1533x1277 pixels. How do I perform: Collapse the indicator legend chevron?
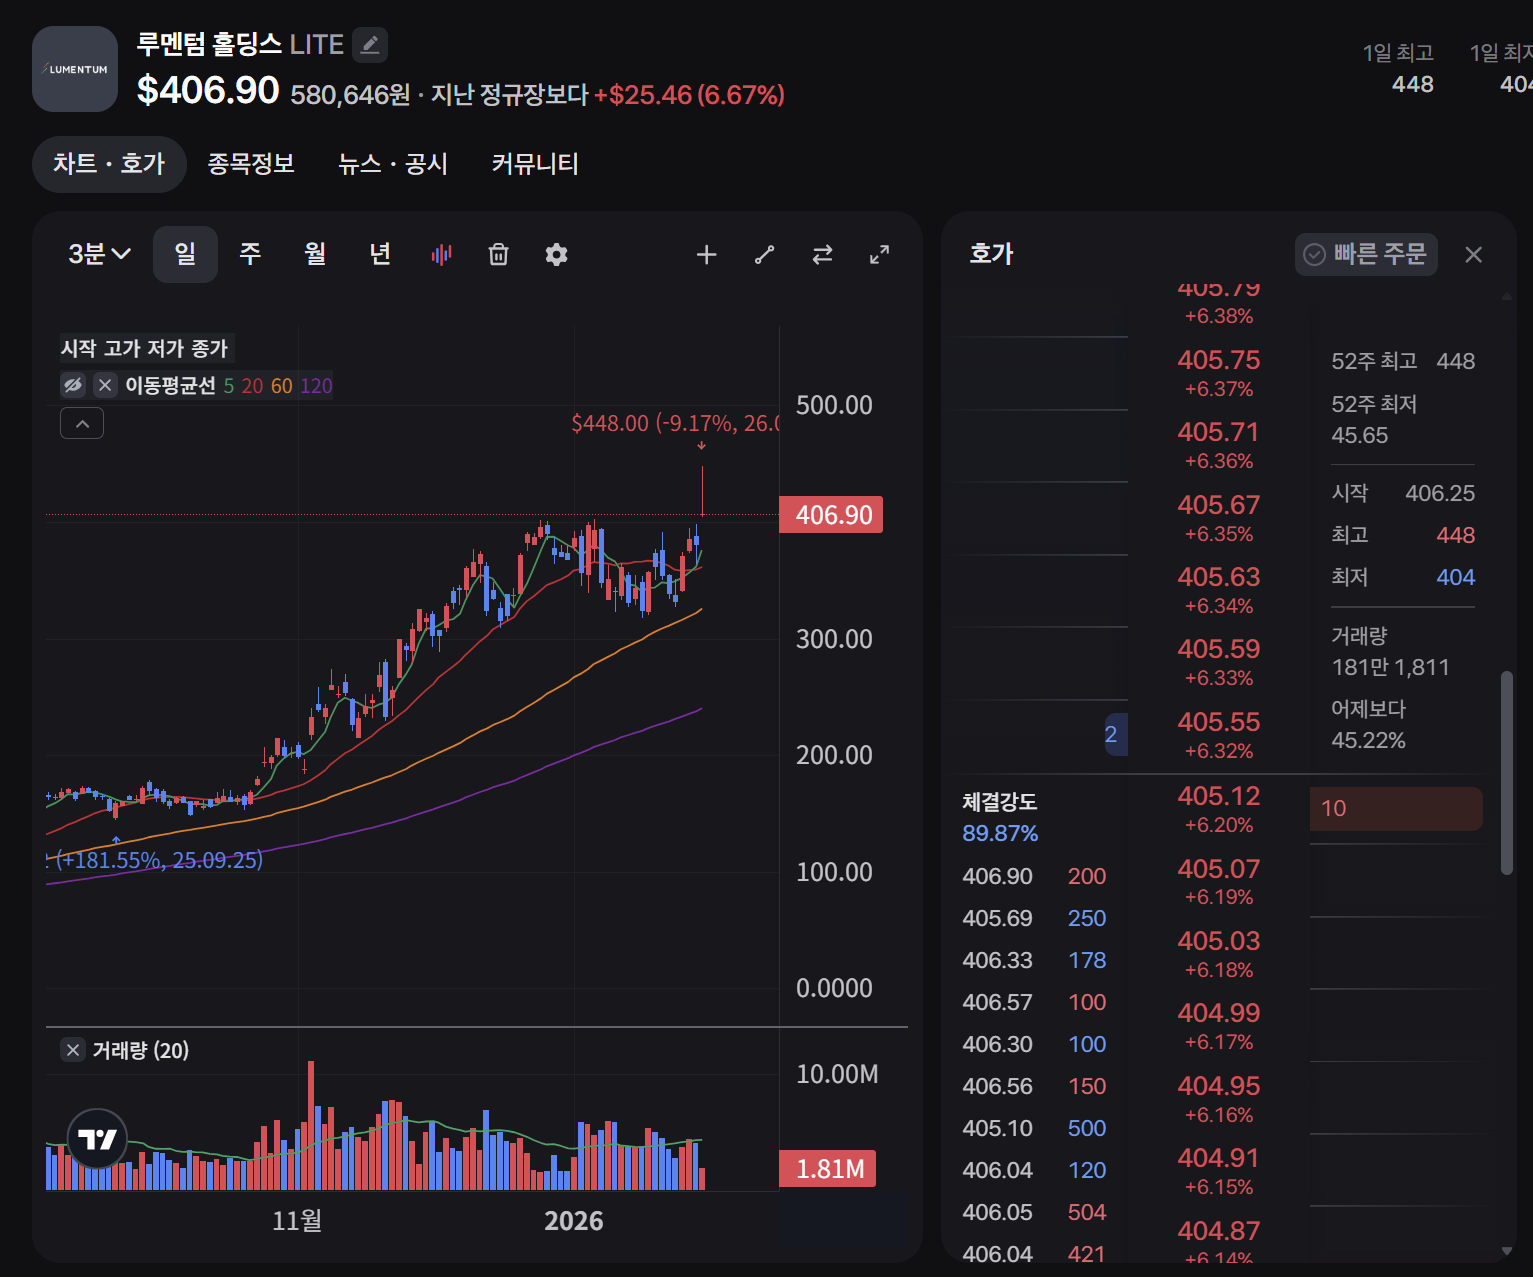(82, 424)
